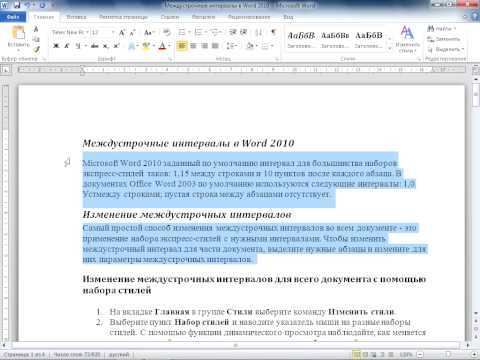Select the Format Painter brush
This screenshot has width=480, height=360.
coord(36,49)
